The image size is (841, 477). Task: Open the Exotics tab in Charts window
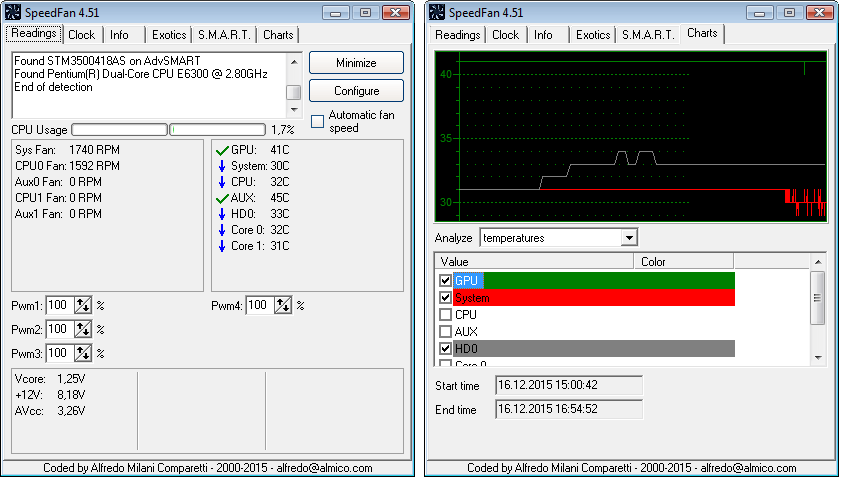pyautogui.click(x=592, y=34)
